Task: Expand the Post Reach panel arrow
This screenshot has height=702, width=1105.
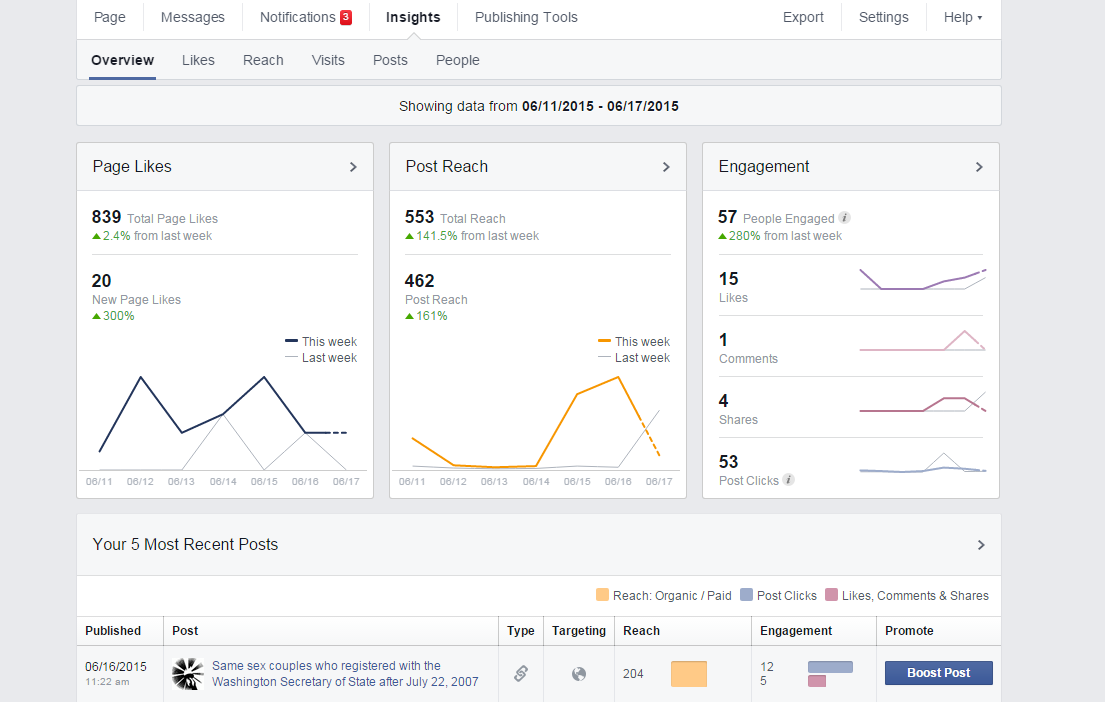Action: point(666,167)
